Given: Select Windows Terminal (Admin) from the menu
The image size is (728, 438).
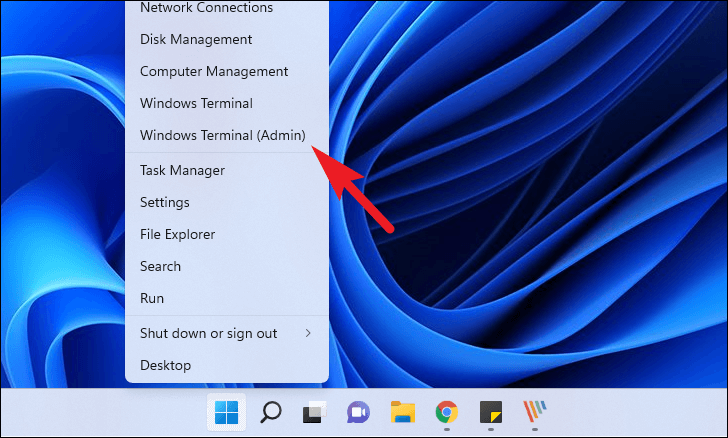Looking at the screenshot, I should pos(222,135).
